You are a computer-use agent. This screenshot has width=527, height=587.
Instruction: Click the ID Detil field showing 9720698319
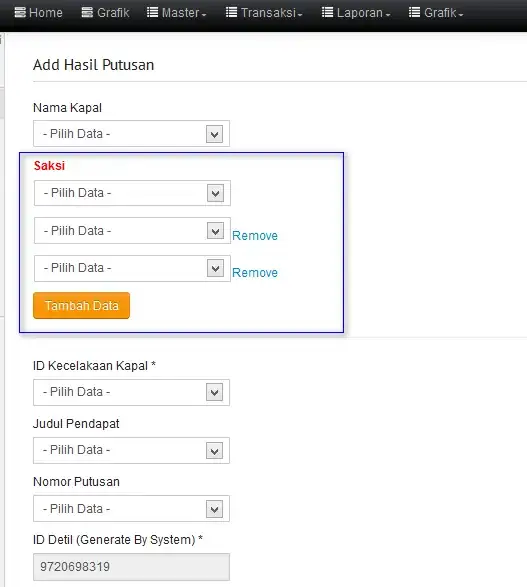tap(131, 567)
